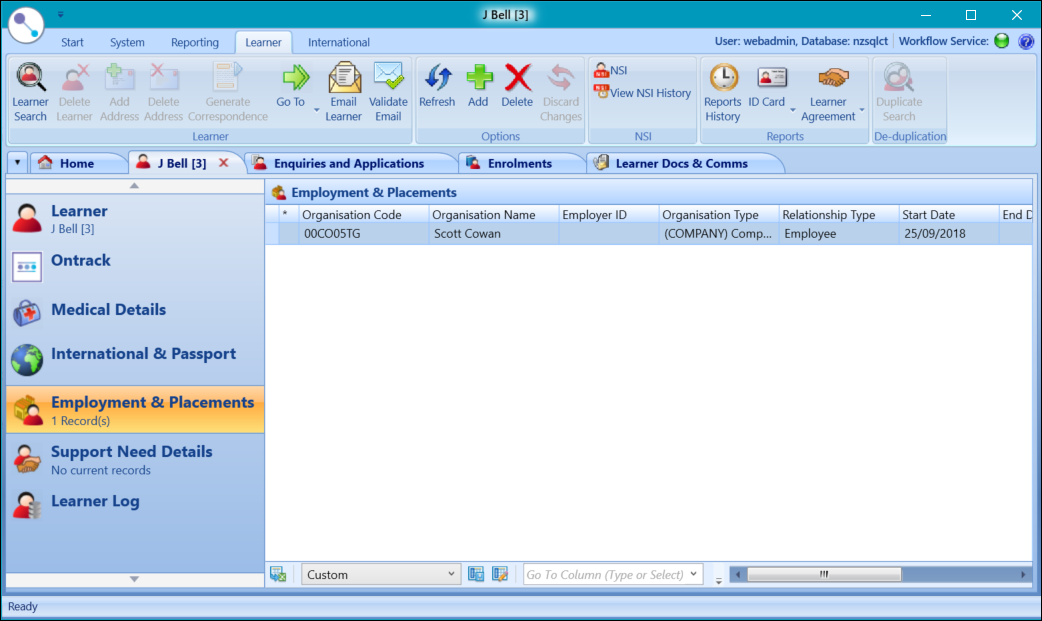
Task: Click the horizontal grid scrollbar
Action: coord(823,573)
